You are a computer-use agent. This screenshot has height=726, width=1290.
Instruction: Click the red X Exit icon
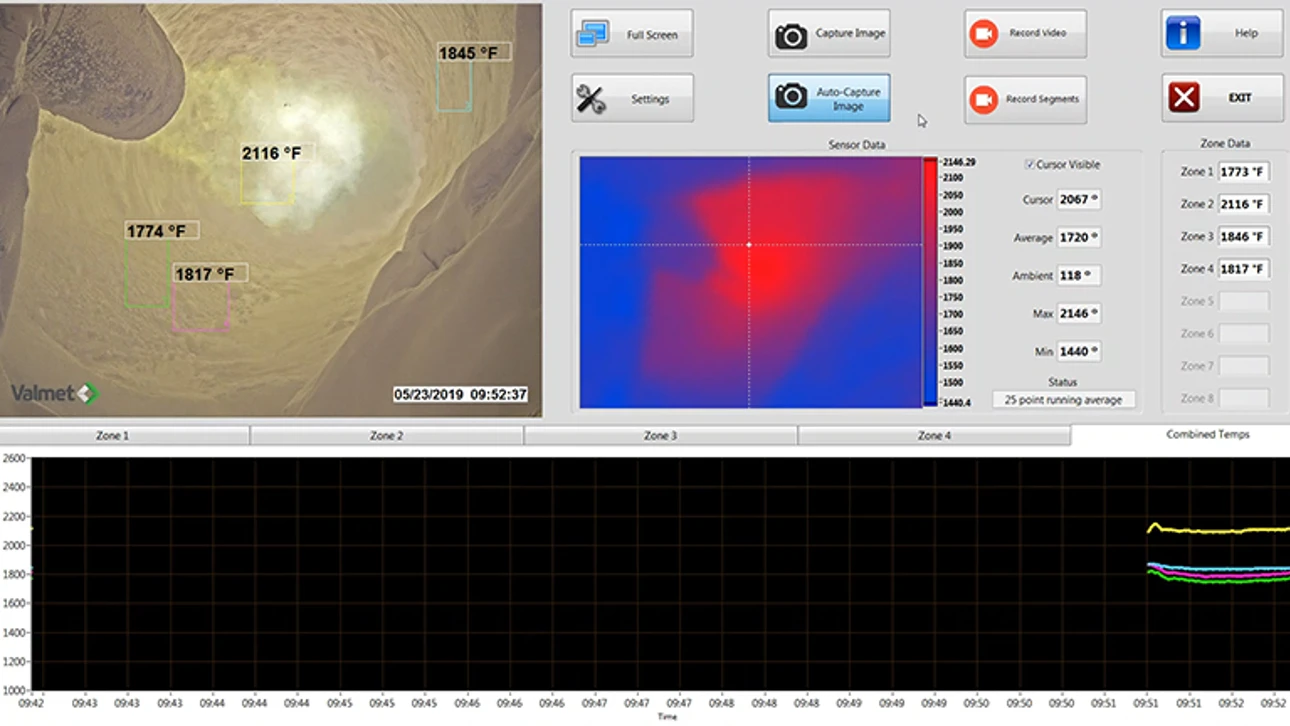coord(1184,98)
